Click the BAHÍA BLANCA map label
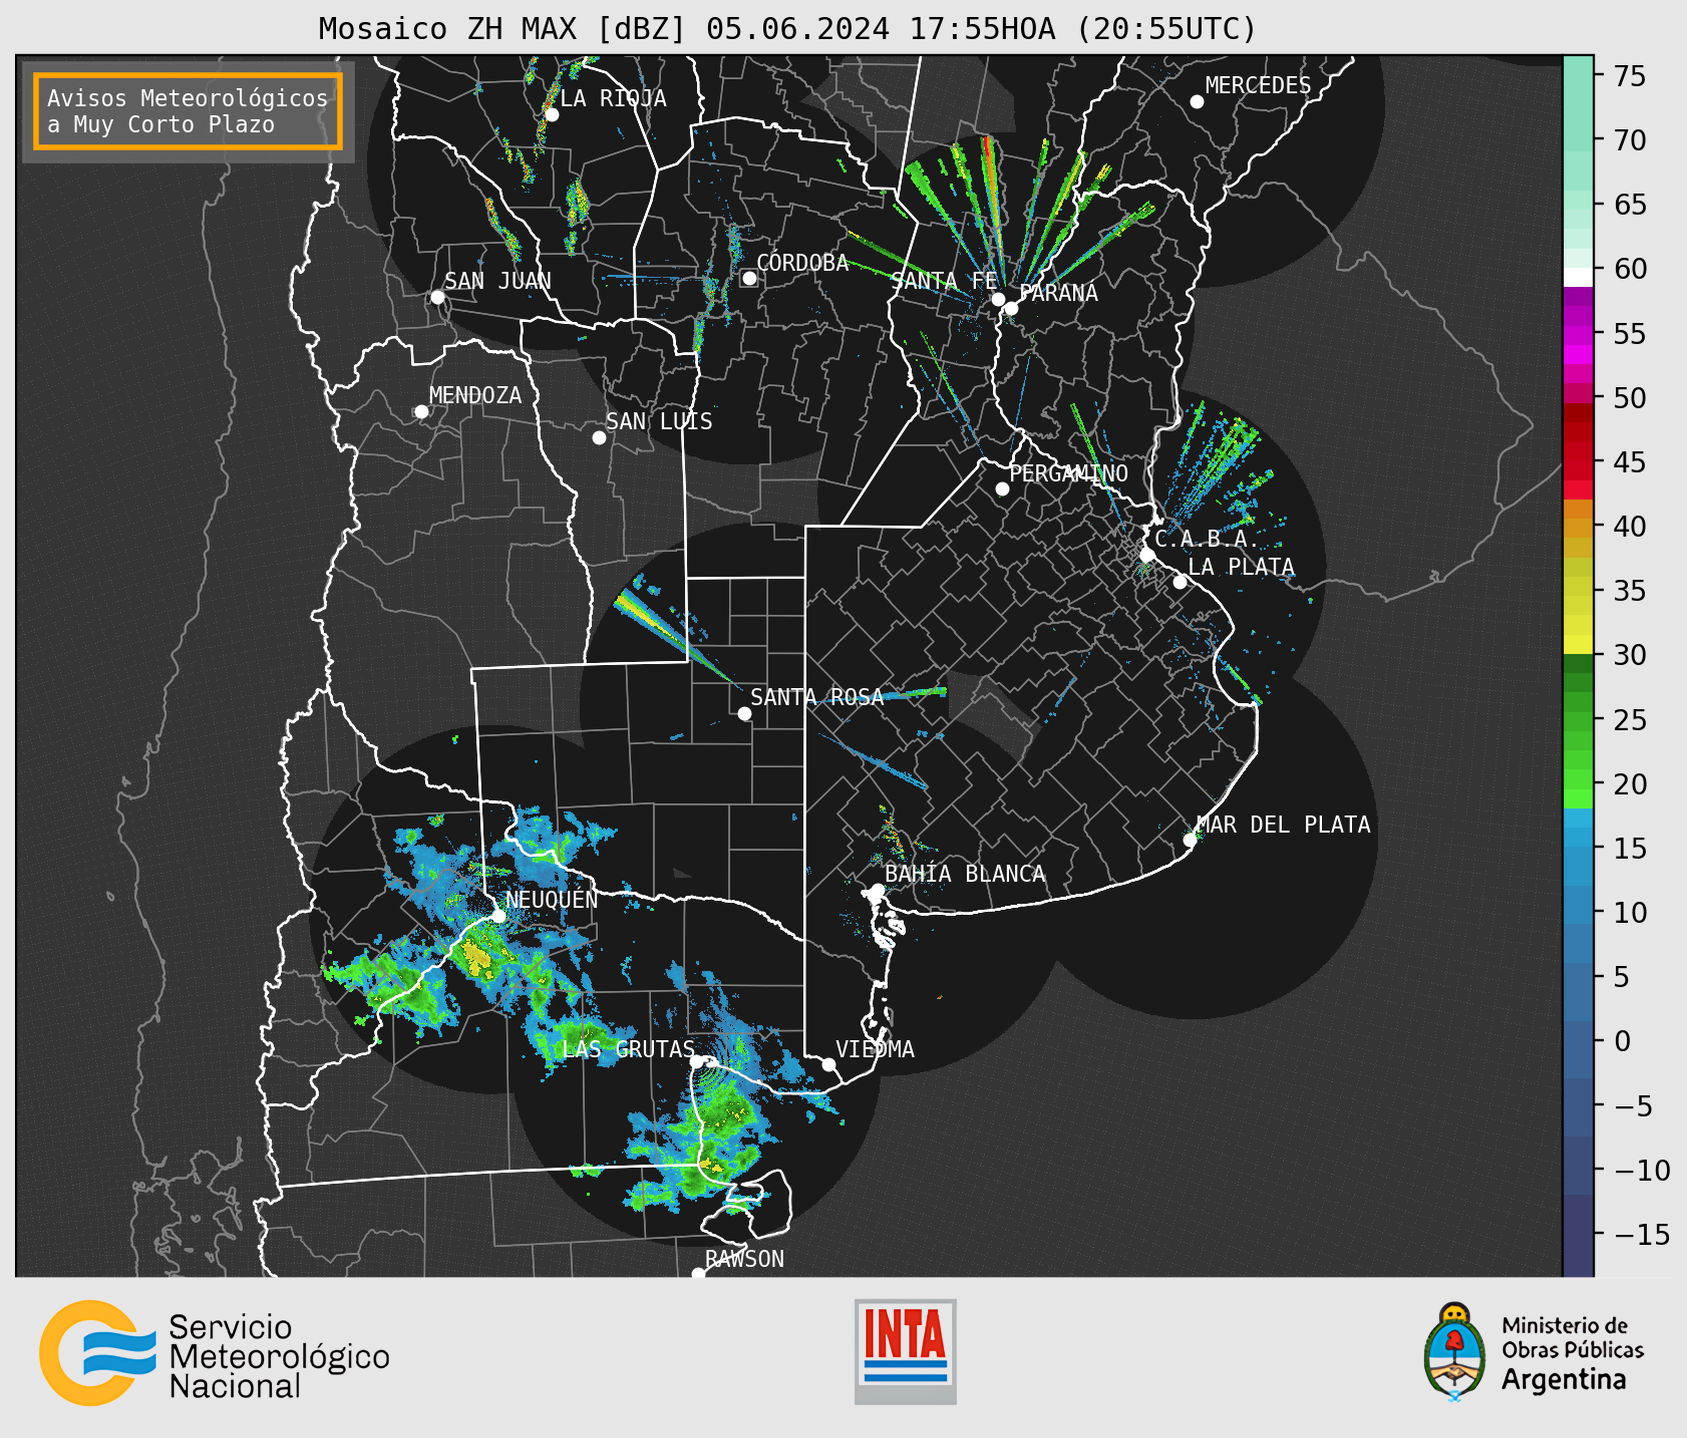The width and height of the screenshot is (1687, 1438). (965, 873)
